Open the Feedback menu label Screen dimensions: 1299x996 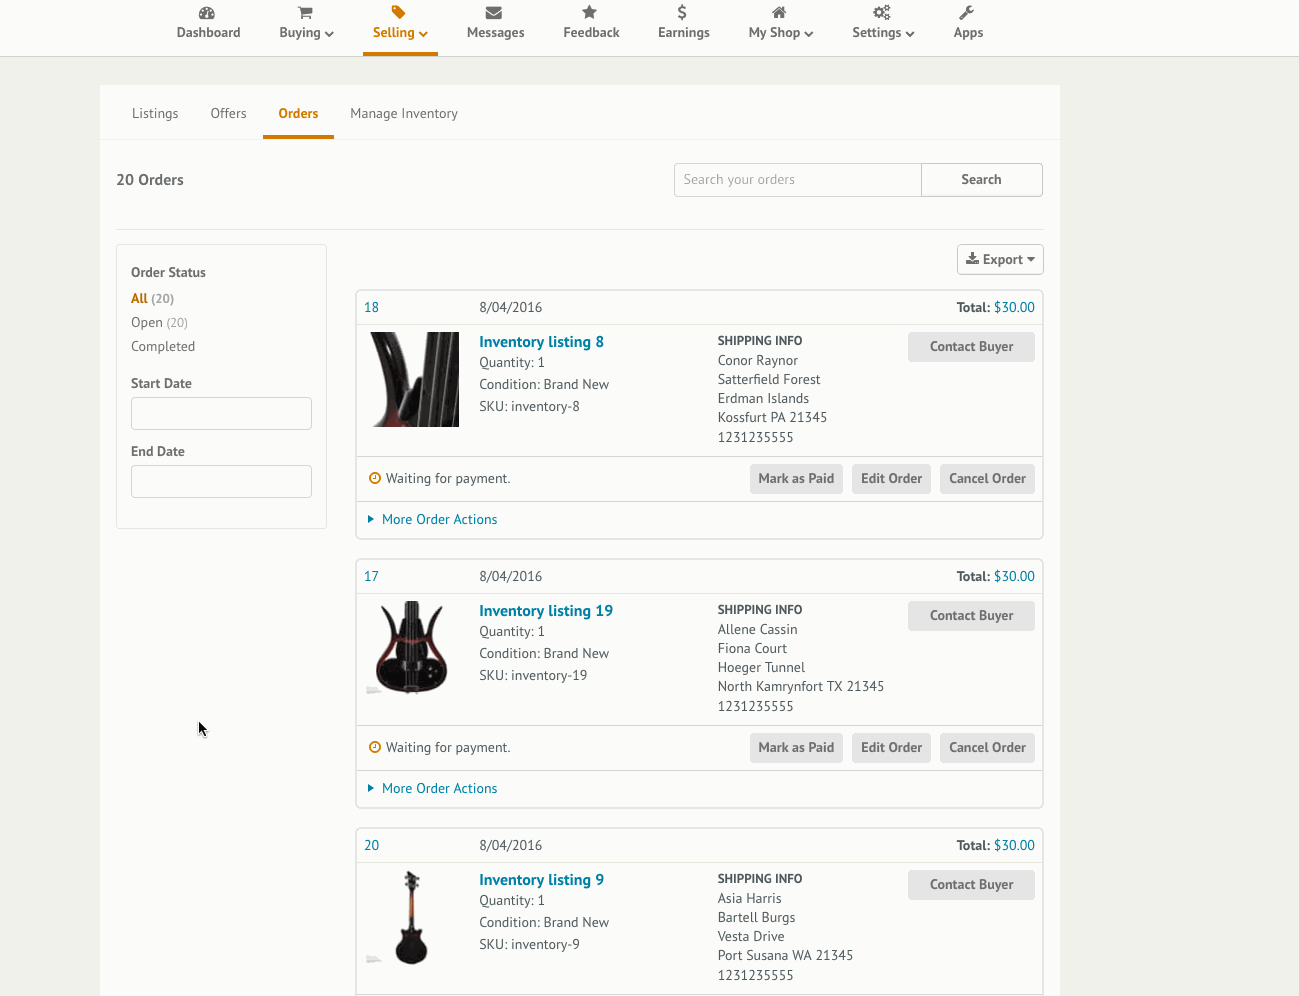click(x=591, y=33)
